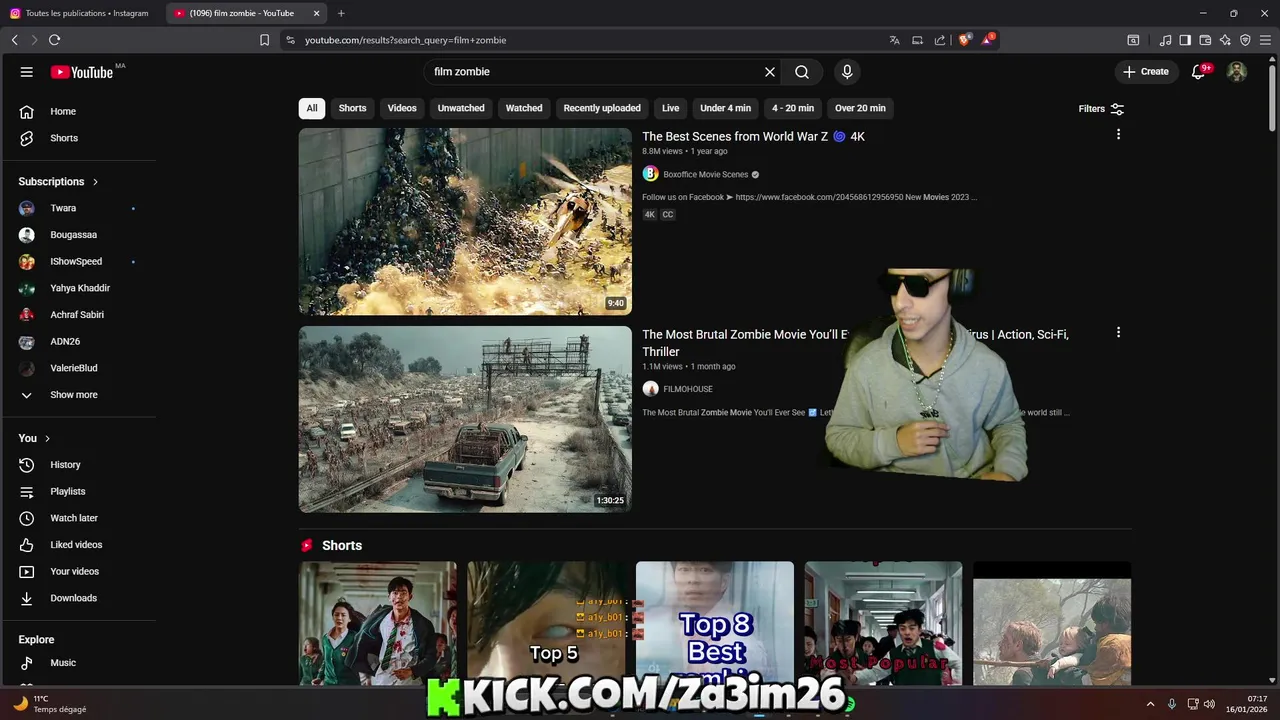Expand Subscriptions section chevron
1280x720 pixels.
click(95, 182)
